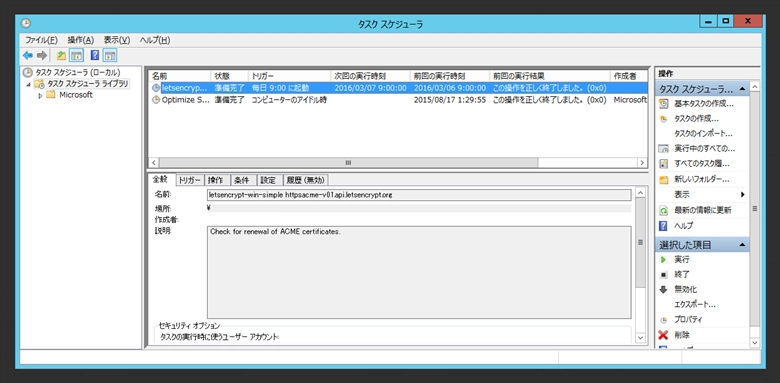This screenshot has width=780, height=383.
Task: Click the コンピューターのアイドル時 trigger cell
Action: pyautogui.click(x=289, y=99)
